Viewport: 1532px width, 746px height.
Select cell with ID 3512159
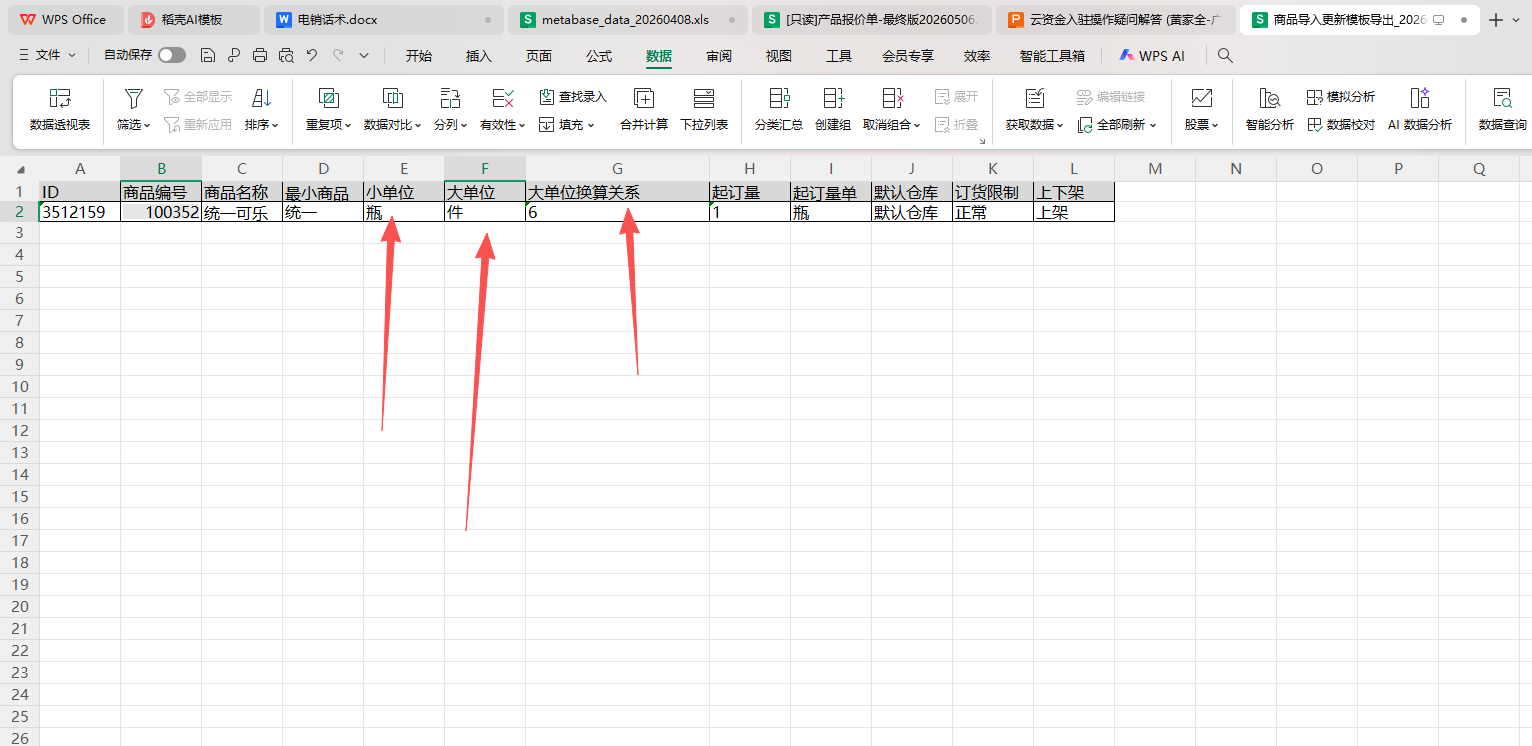click(80, 212)
